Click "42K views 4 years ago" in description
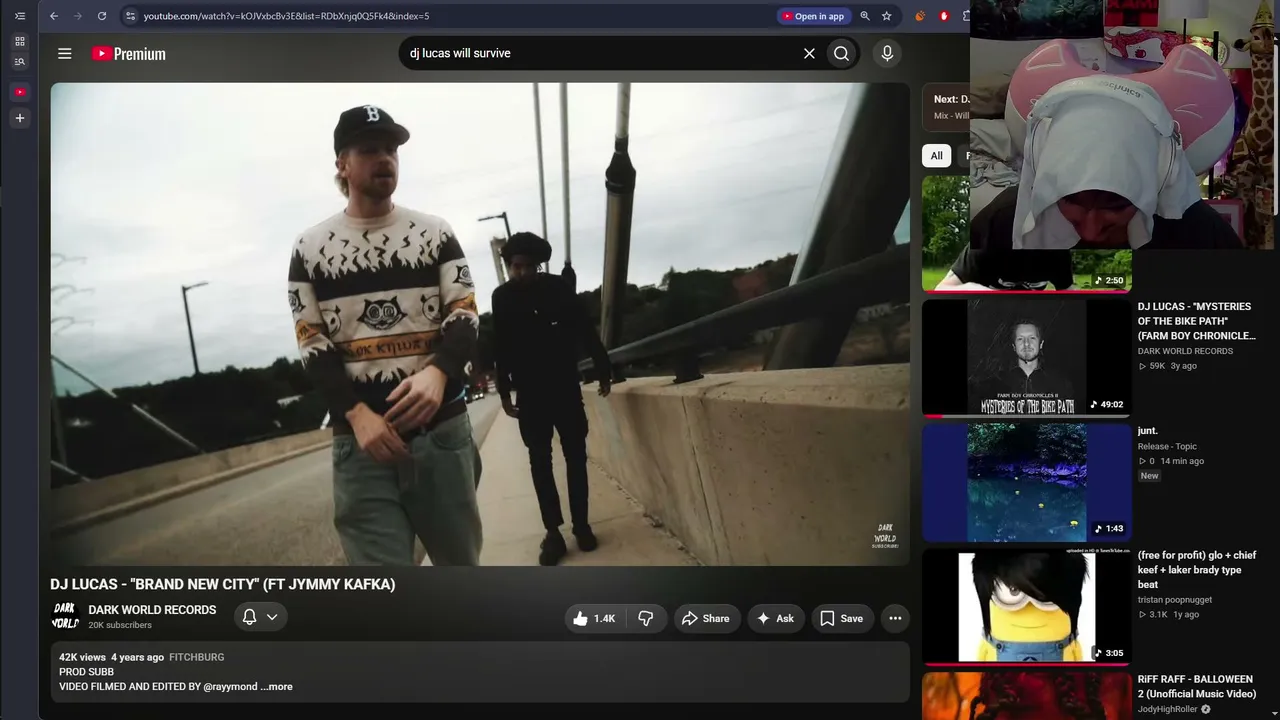Image resolution: width=1280 pixels, height=720 pixels. 111,657
